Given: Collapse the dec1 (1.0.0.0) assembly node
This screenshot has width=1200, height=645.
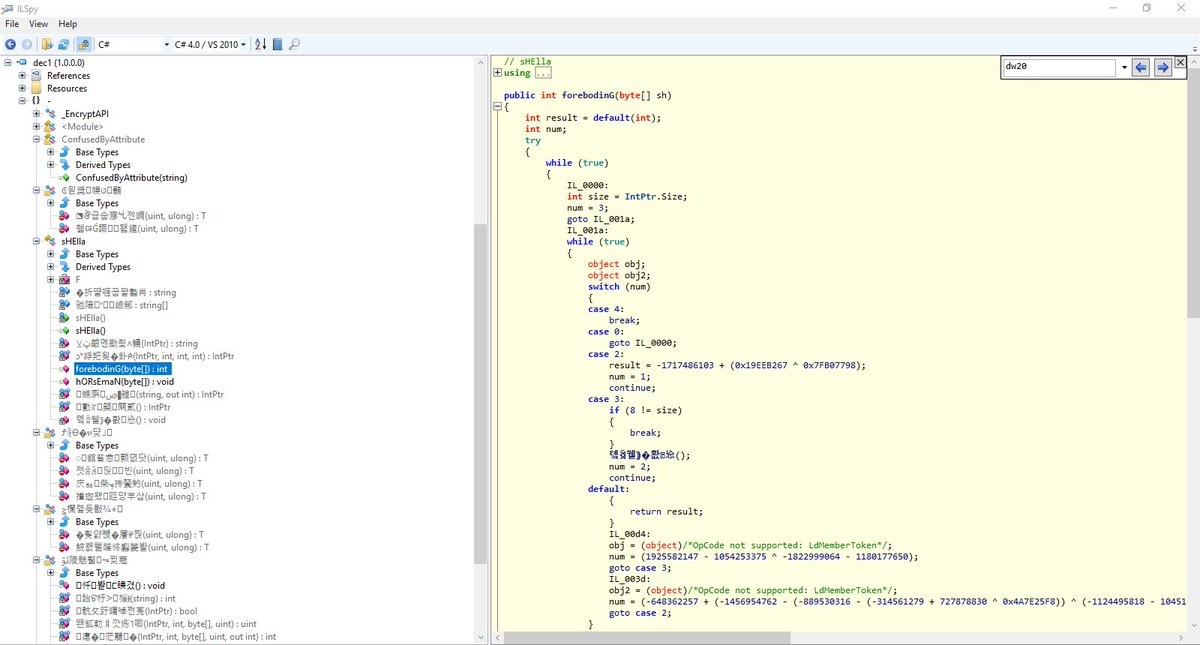Looking at the screenshot, I should (x=8, y=63).
